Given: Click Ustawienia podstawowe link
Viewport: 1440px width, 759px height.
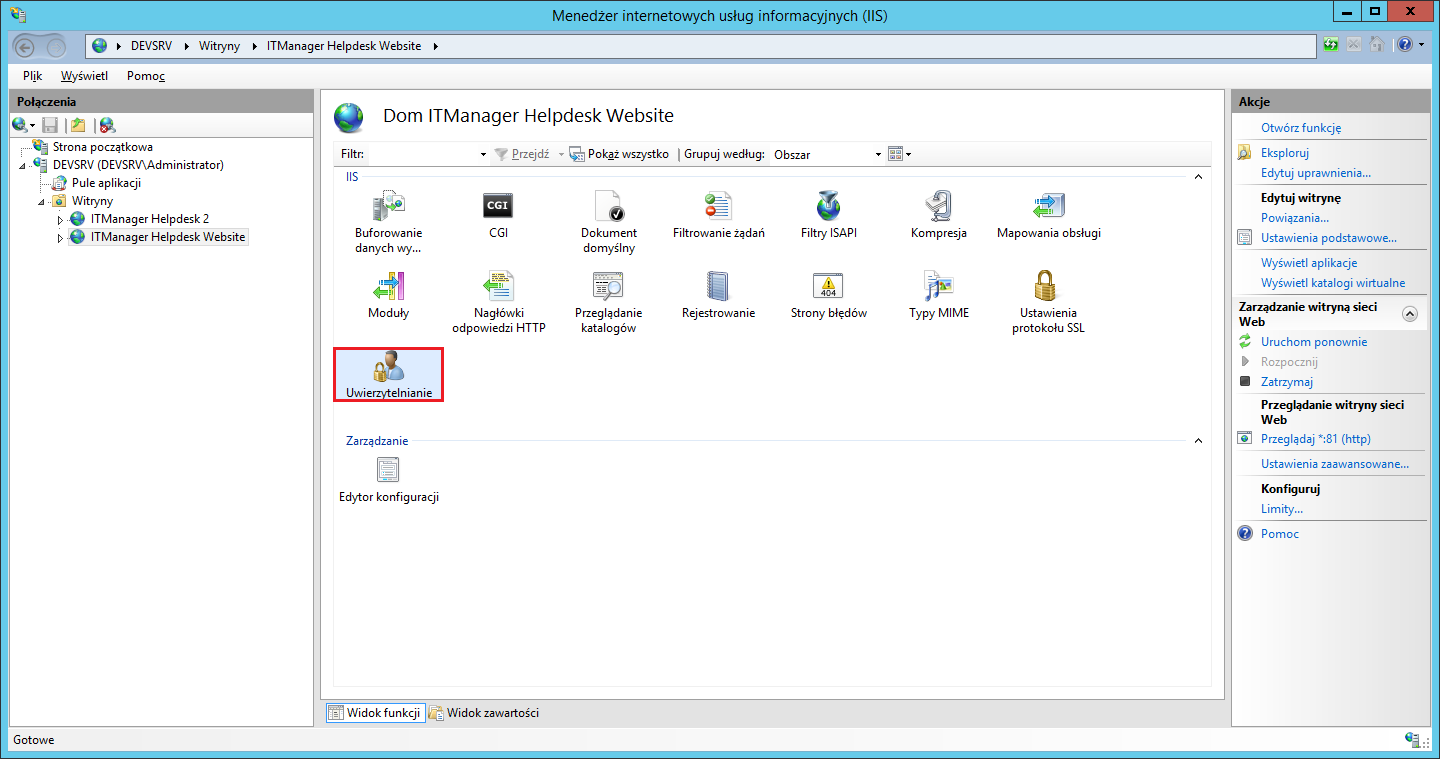Looking at the screenshot, I should click(1329, 238).
